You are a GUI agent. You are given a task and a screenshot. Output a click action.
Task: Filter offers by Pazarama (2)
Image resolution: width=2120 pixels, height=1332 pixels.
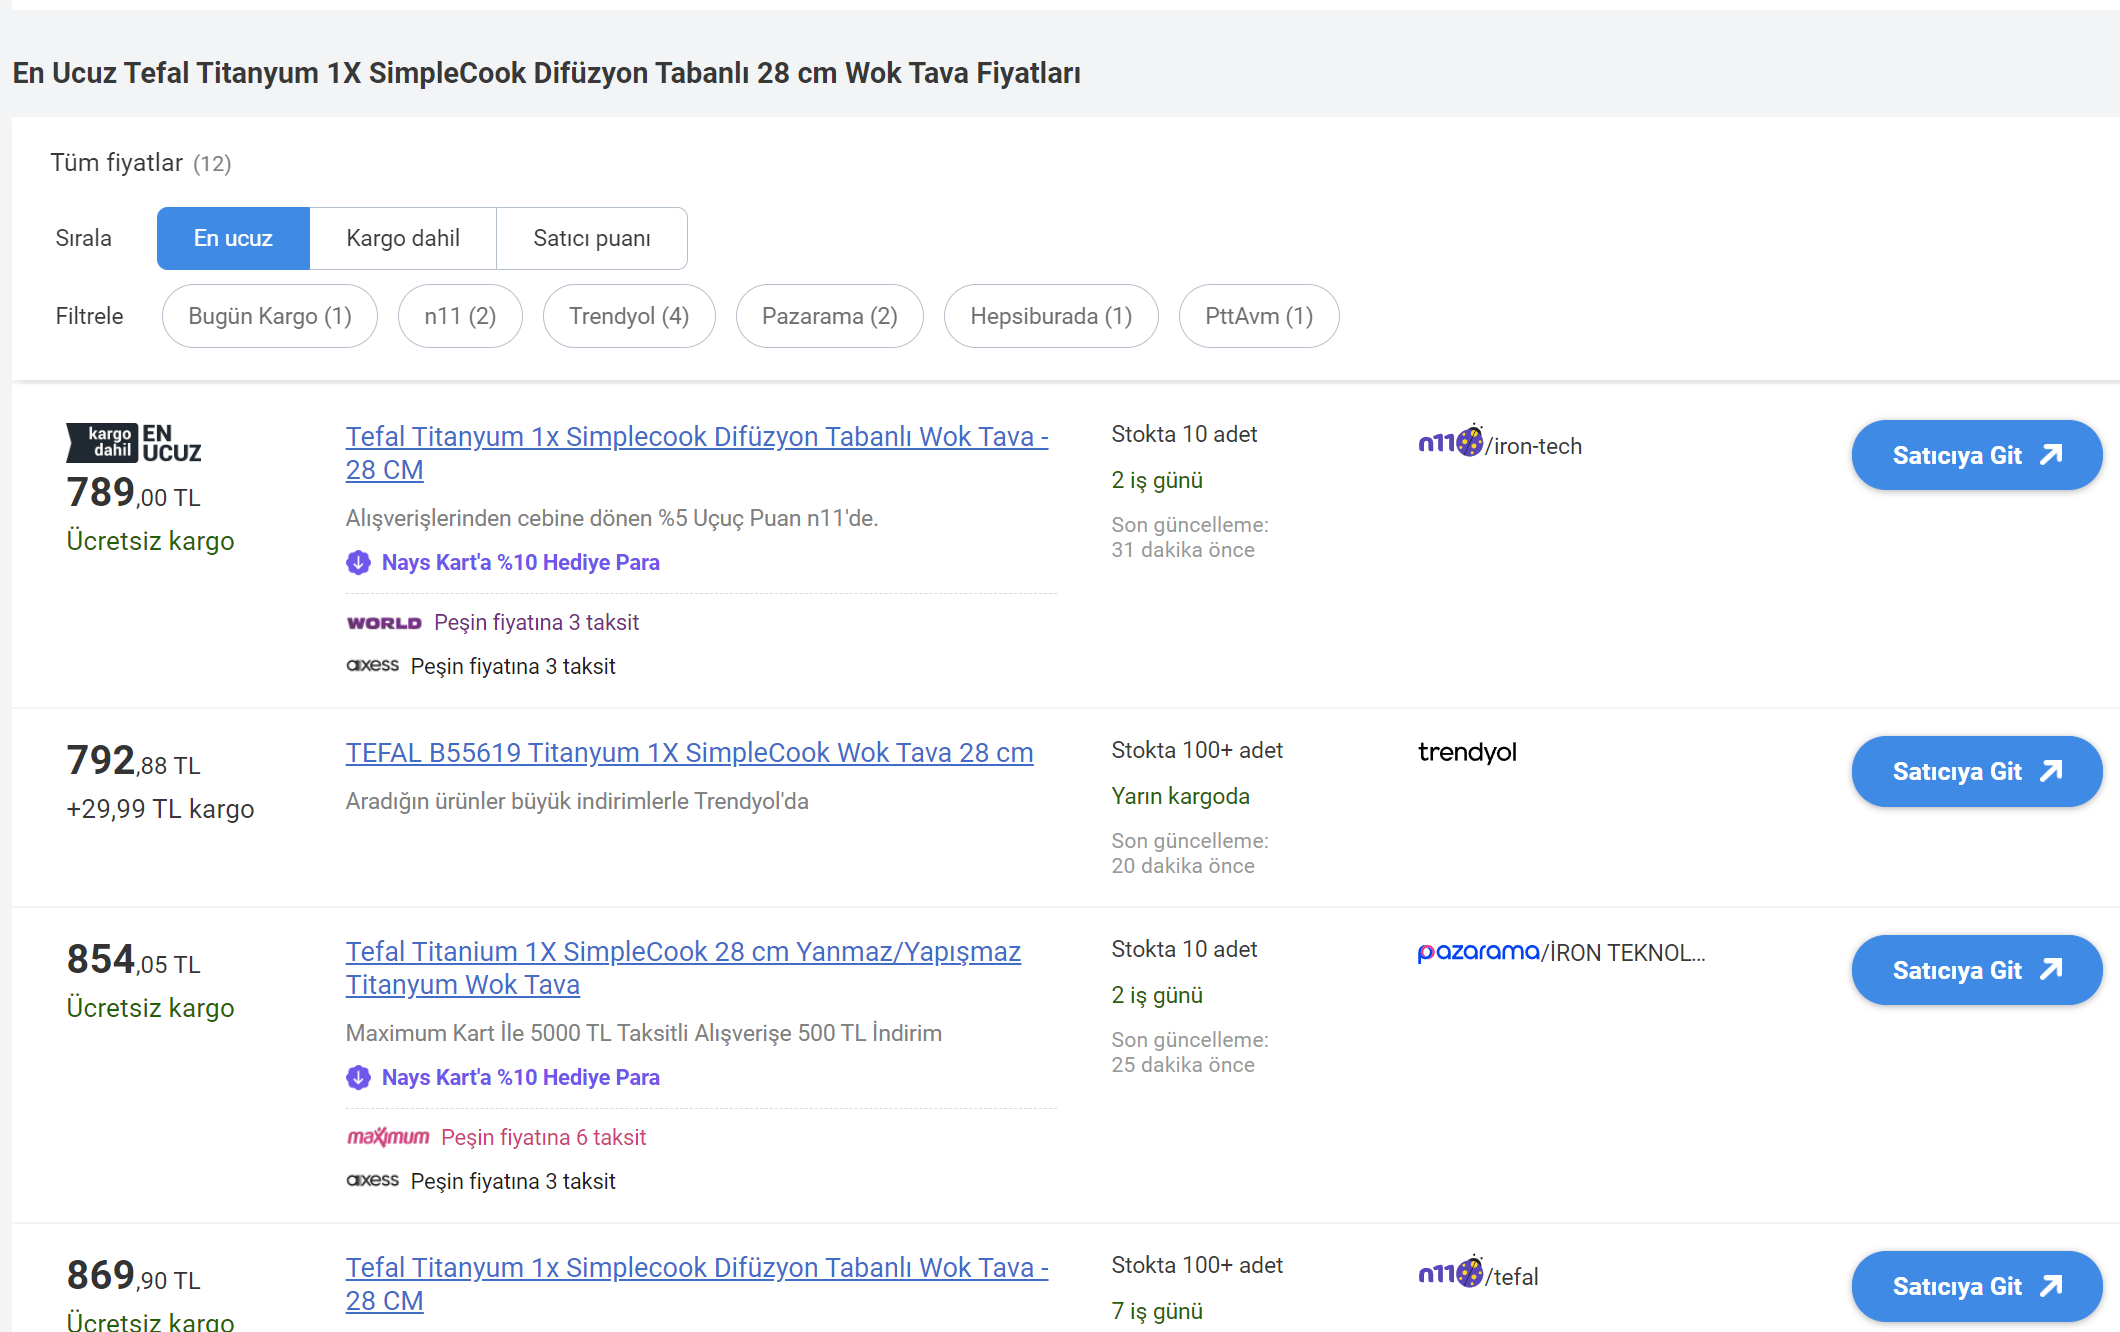click(830, 316)
